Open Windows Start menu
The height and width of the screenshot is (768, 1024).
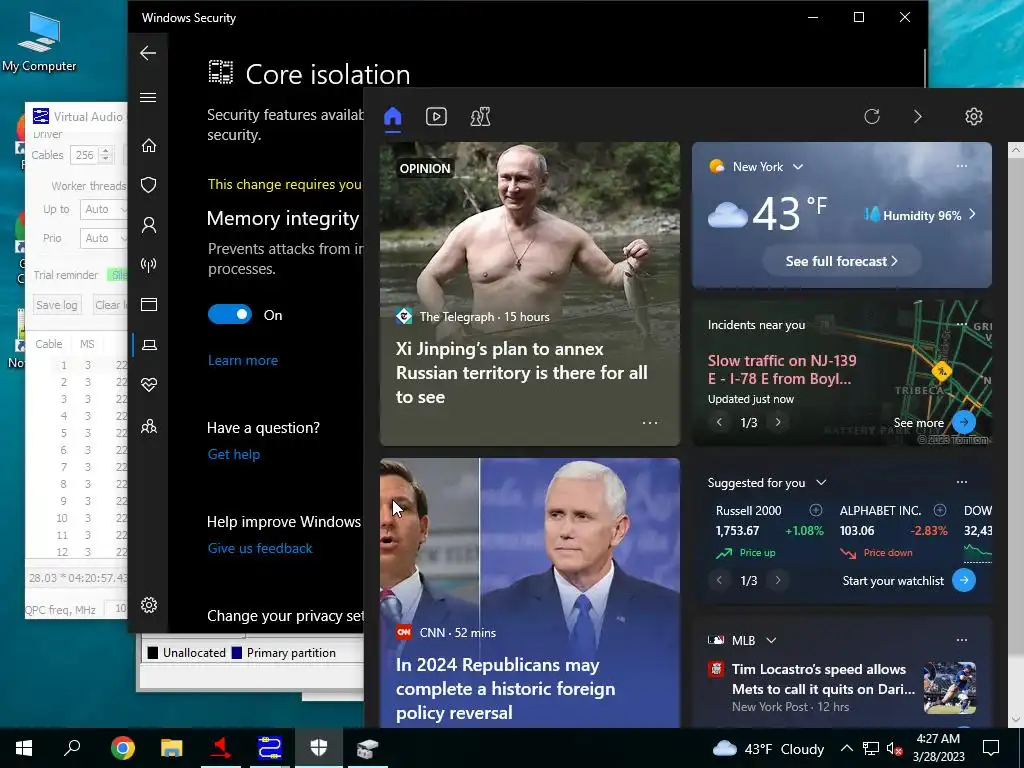tap(24, 748)
